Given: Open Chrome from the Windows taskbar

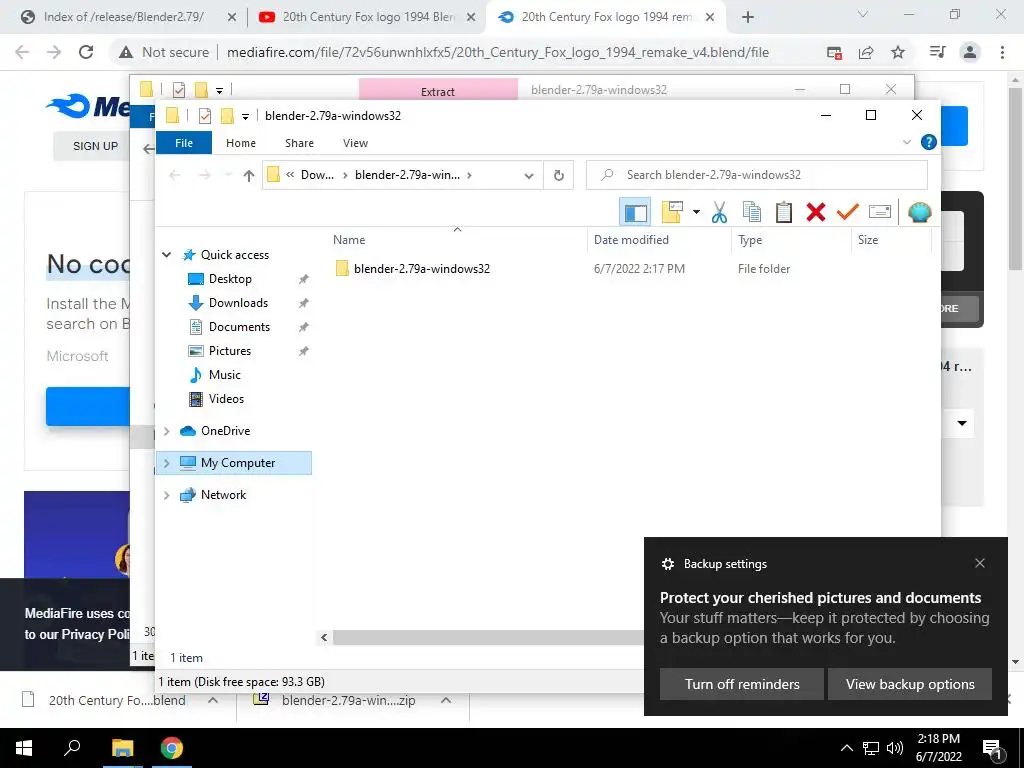Looking at the screenshot, I should [x=172, y=748].
